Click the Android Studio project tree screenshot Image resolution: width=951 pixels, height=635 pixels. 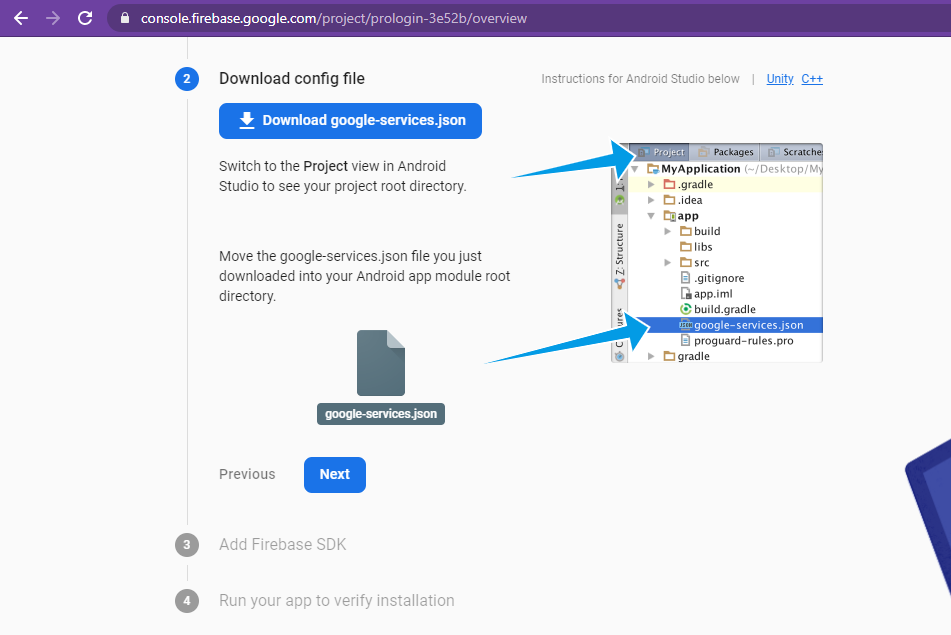[x=717, y=252]
